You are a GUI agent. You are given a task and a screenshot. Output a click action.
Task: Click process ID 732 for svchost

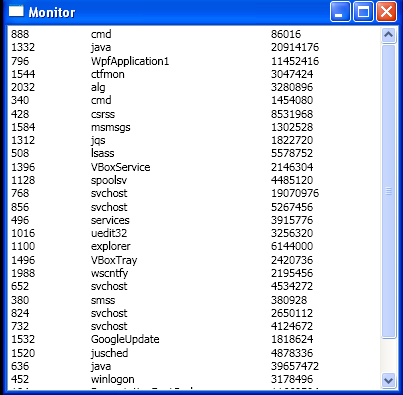(x=20, y=326)
